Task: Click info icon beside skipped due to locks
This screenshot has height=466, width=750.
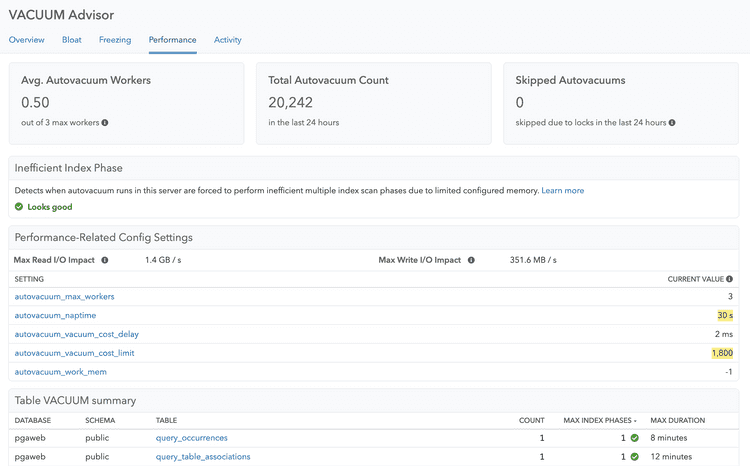Action: tap(672, 122)
